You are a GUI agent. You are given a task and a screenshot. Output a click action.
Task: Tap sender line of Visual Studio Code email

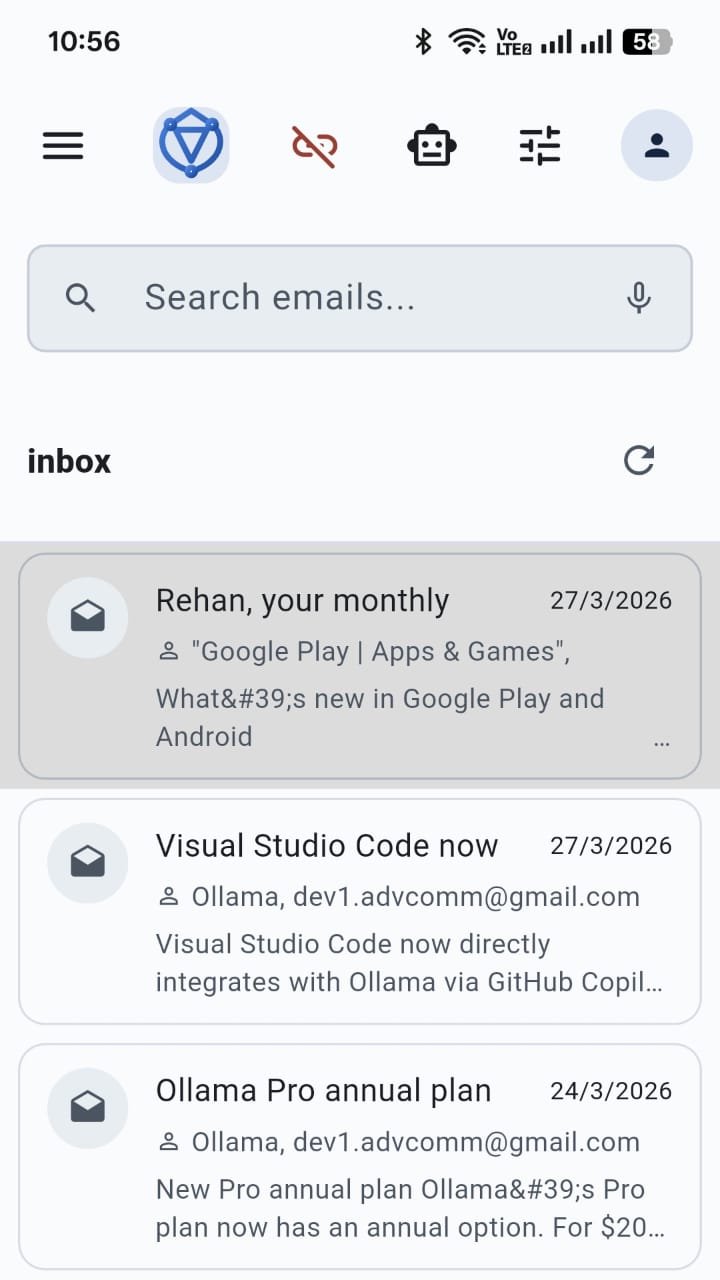(x=399, y=897)
